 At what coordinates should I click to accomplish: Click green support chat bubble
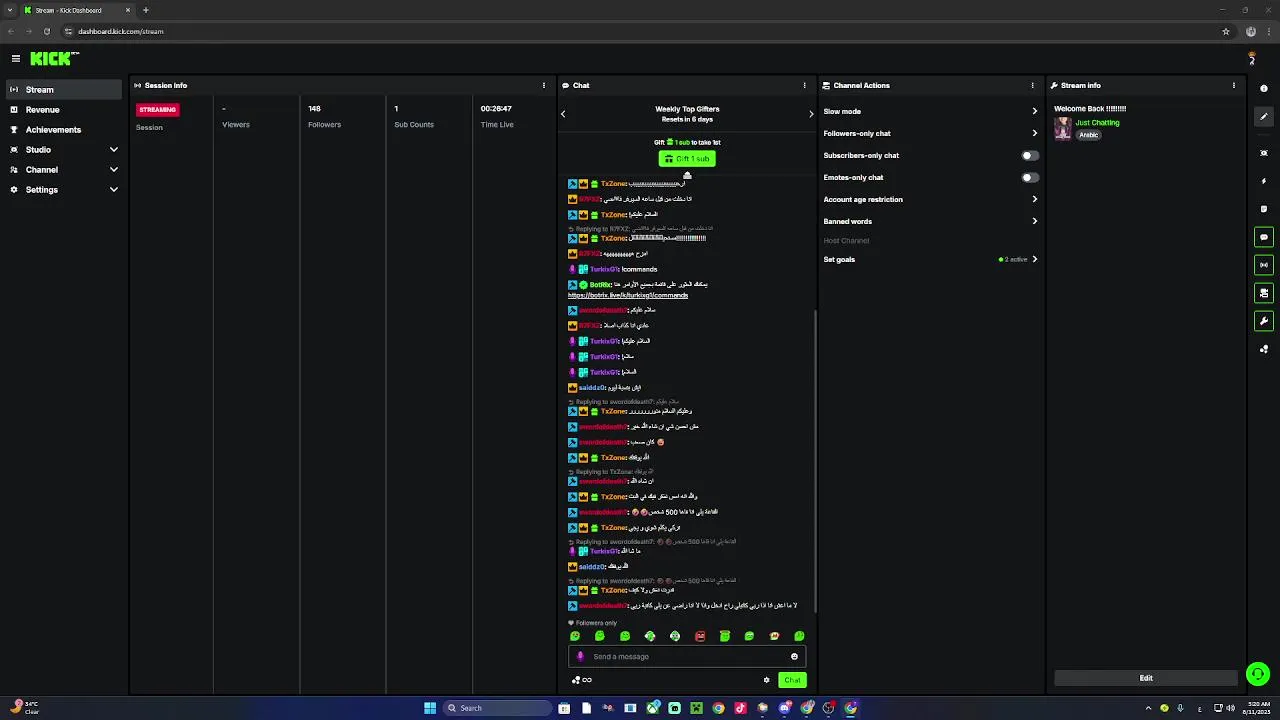(x=1258, y=674)
